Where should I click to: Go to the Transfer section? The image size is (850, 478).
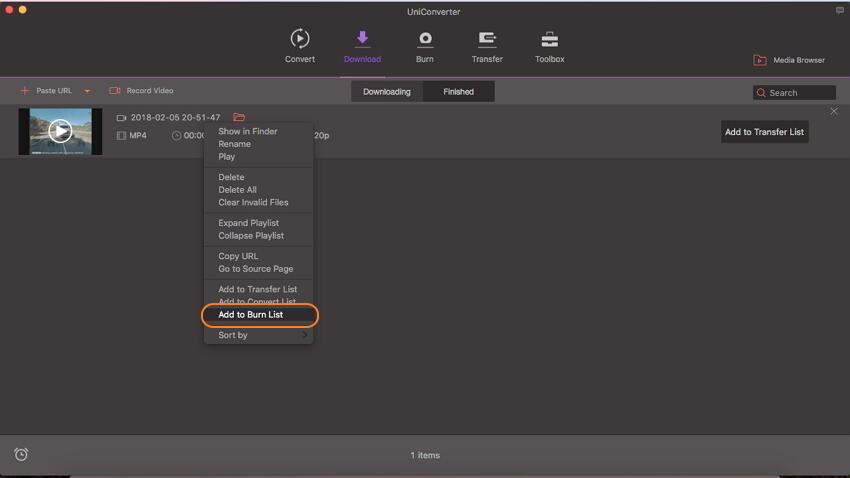[x=487, y=46]
